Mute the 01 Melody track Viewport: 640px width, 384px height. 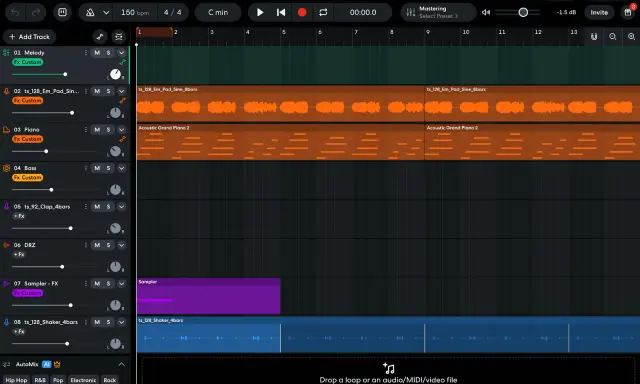pyautogui.click(x=97, y=53)
